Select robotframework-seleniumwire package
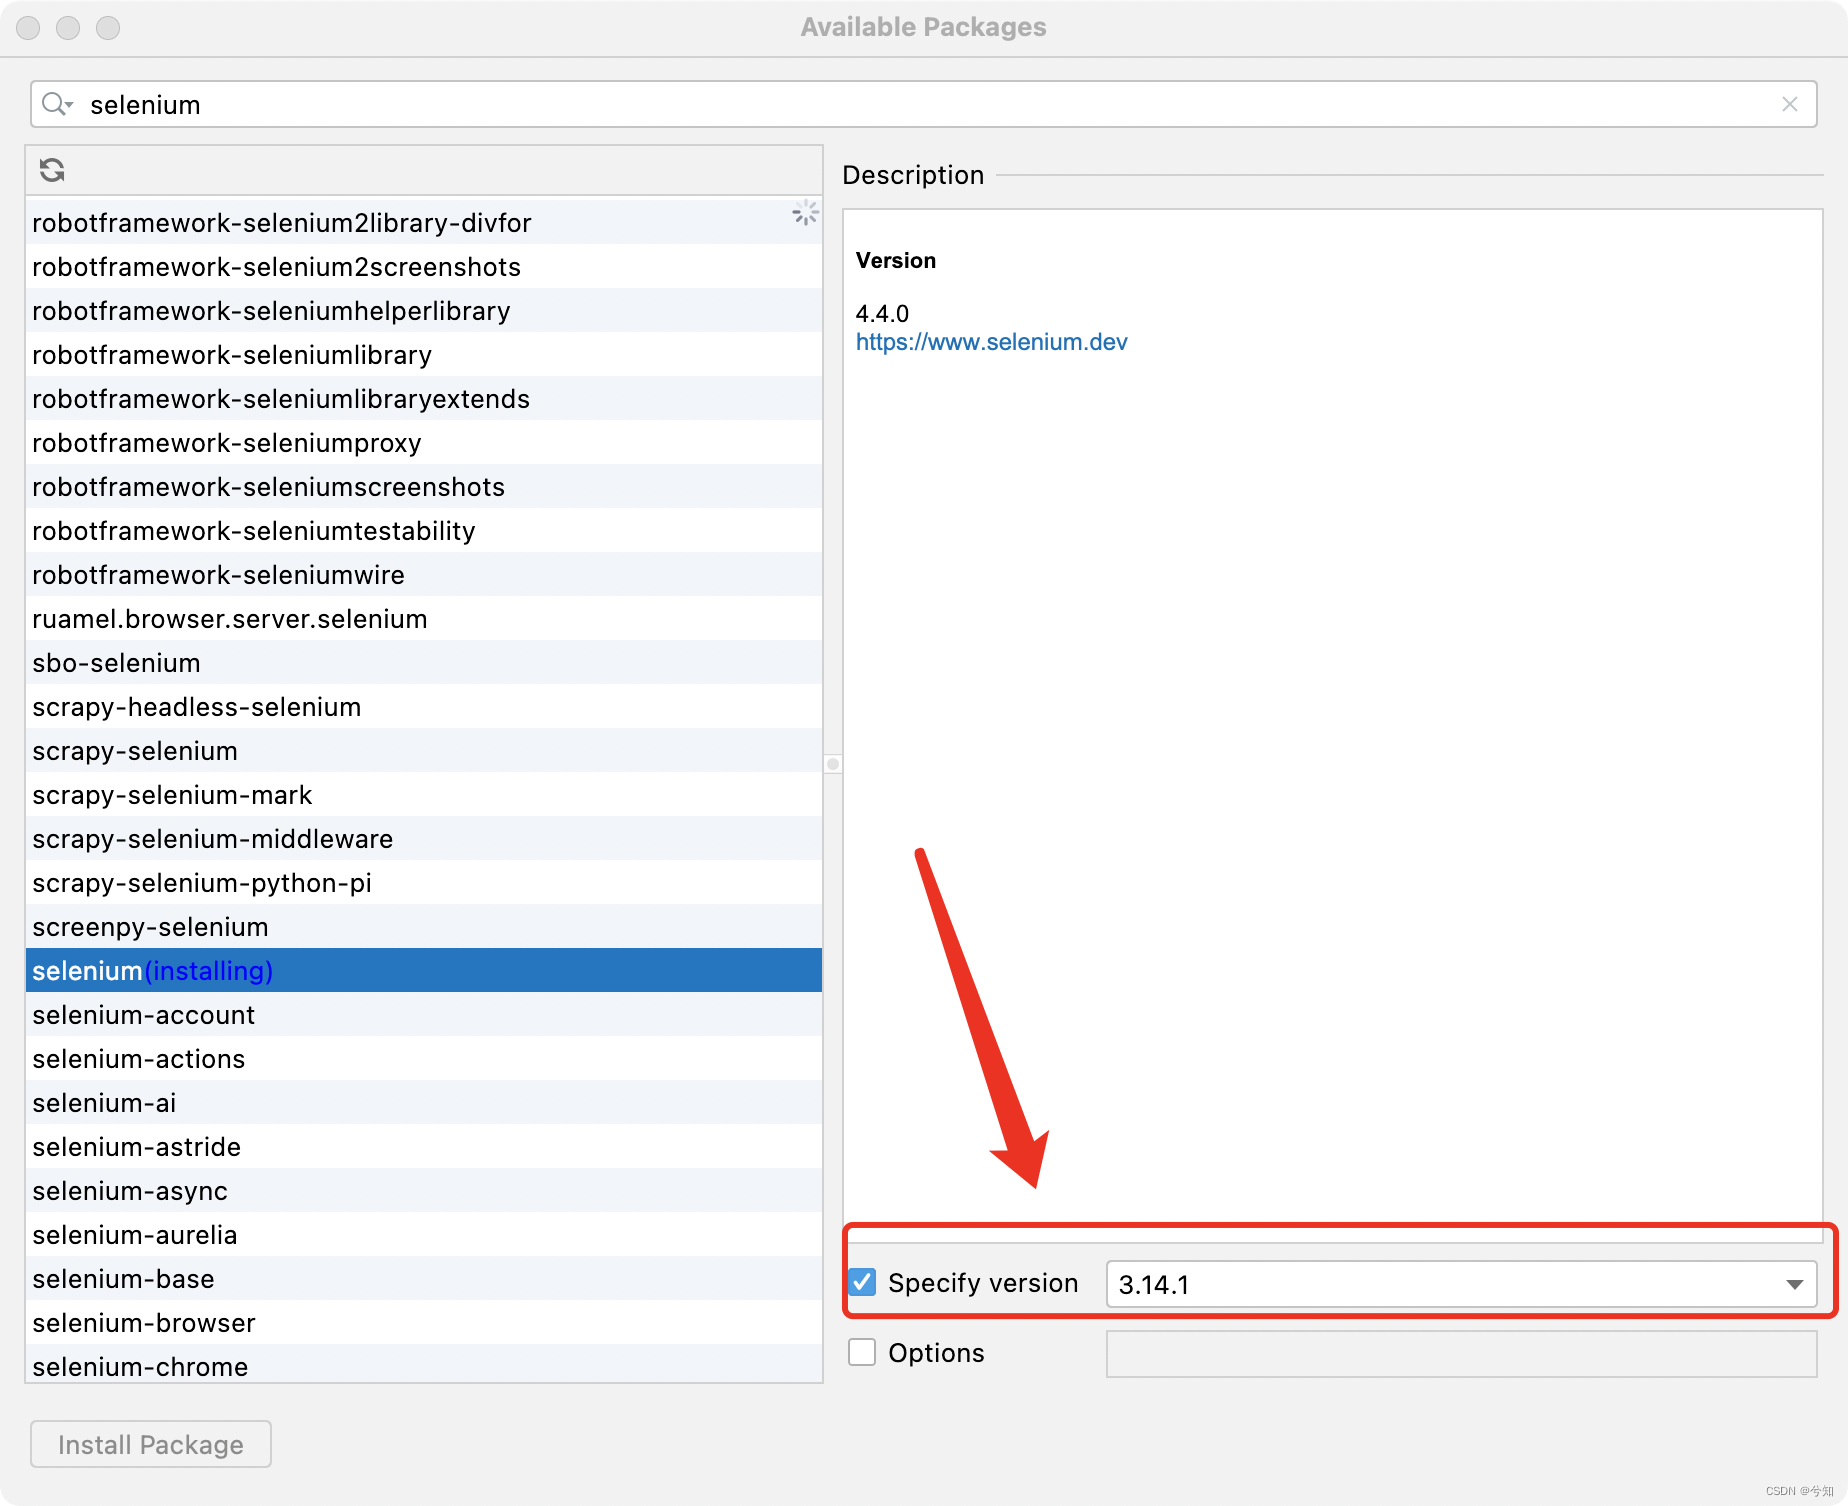Viewport: 1848px width, 1506px height. (x=424, y=574)
